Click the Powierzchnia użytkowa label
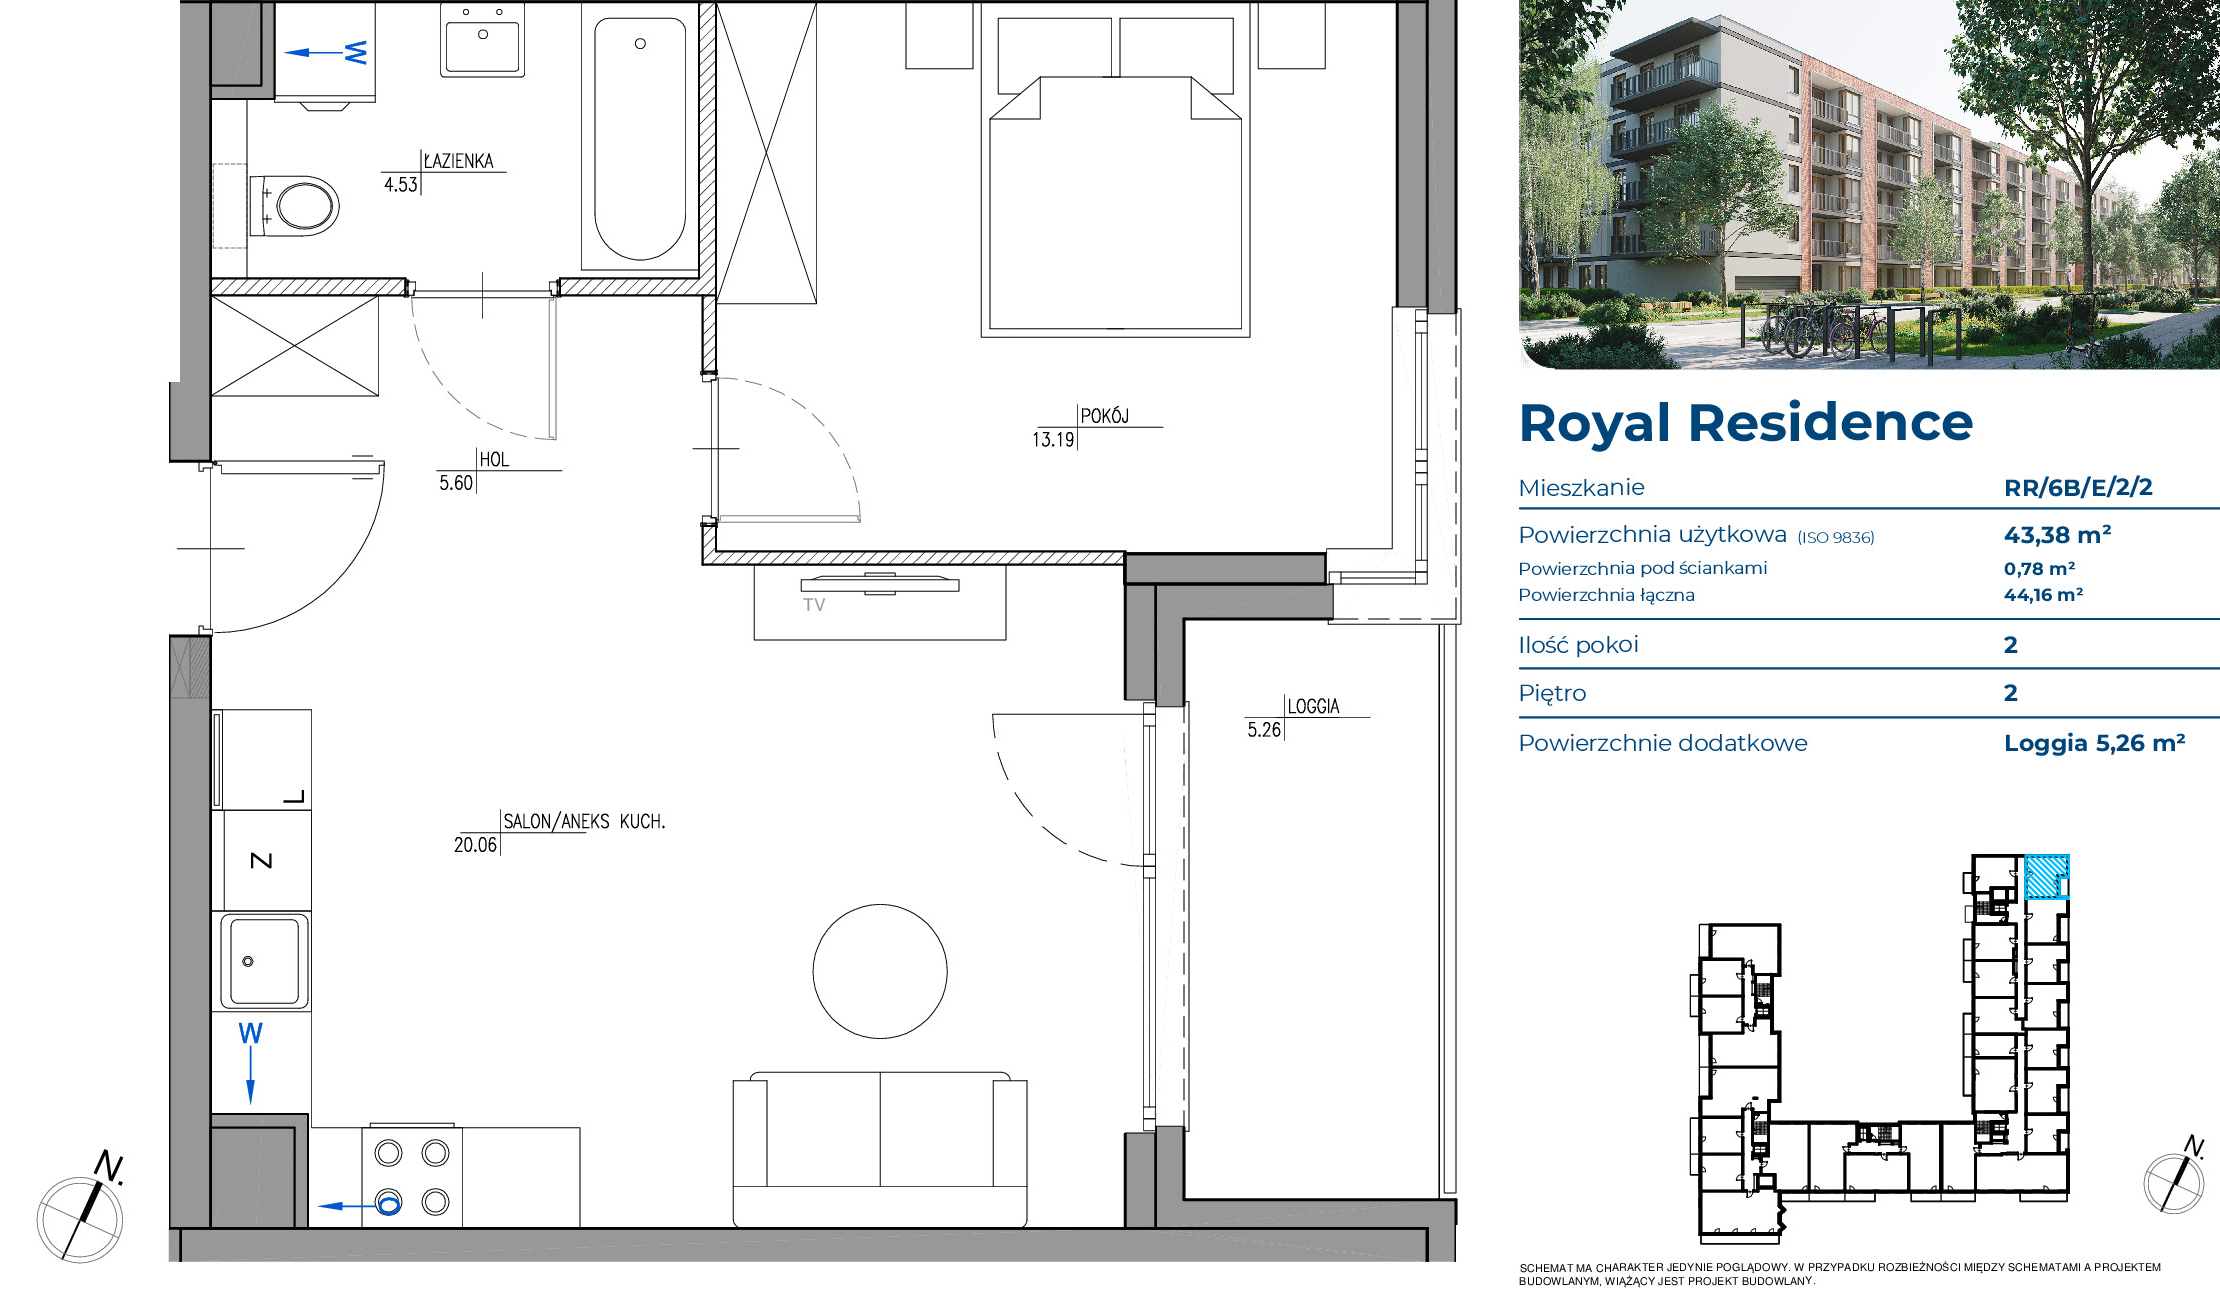This screenshot has height=1298, width=2220. coord(1652,535)
